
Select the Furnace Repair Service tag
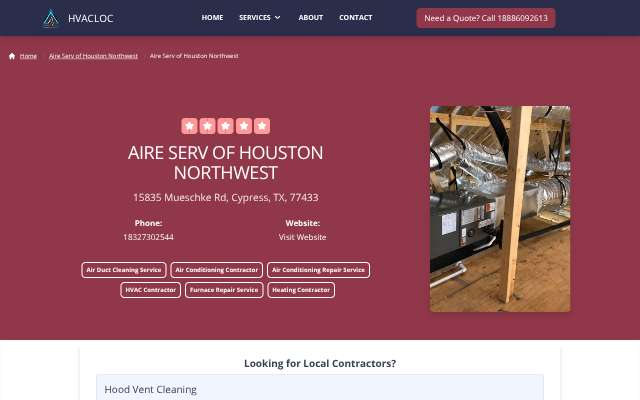[x=224, y=290]
